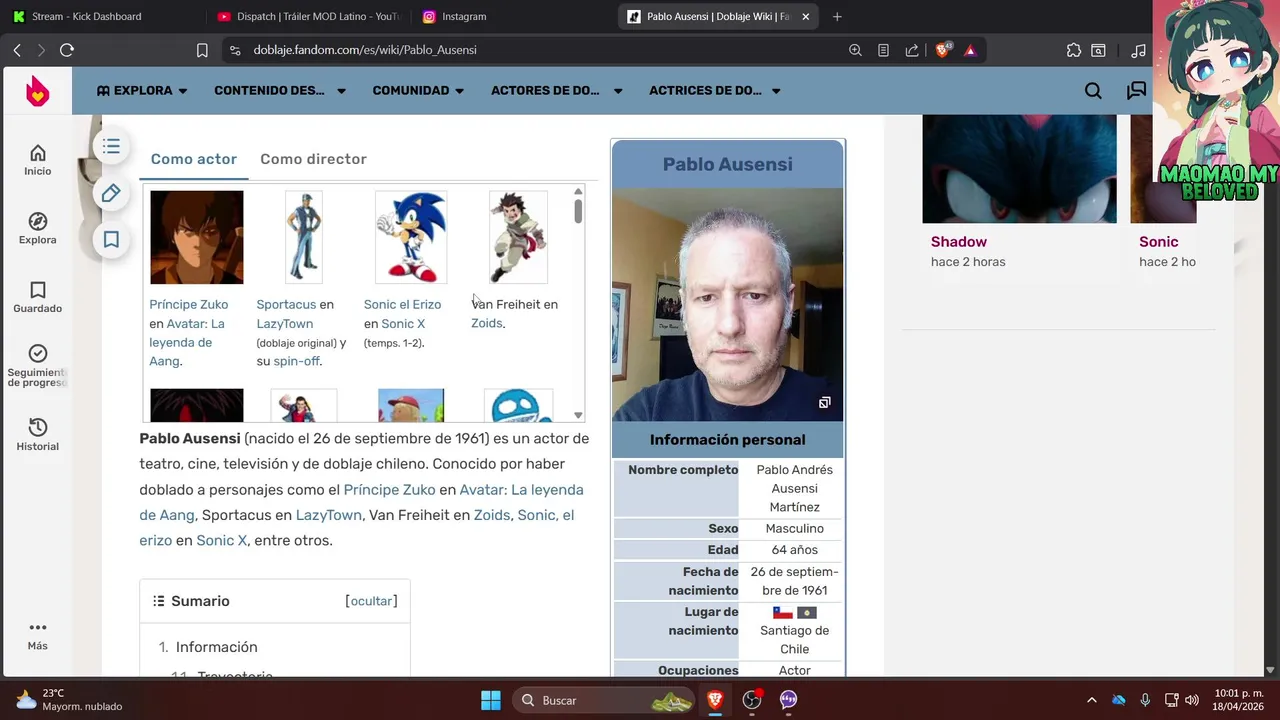Open OBS Studio in taskbar
Viewport: 1280px width, 720px height.
click(752, 700)
